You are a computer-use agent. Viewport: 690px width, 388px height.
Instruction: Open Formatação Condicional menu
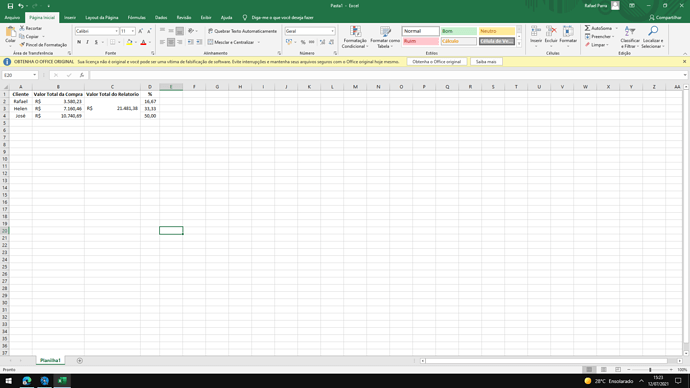354,37
